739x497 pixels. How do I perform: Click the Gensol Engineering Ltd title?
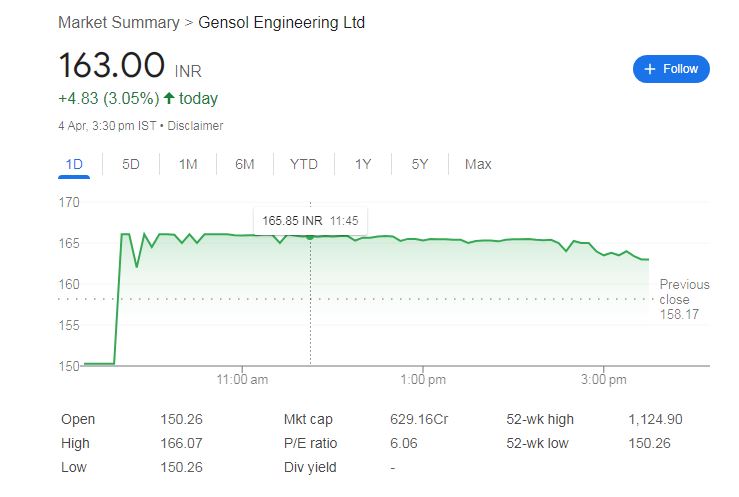(x=280, y=22)
